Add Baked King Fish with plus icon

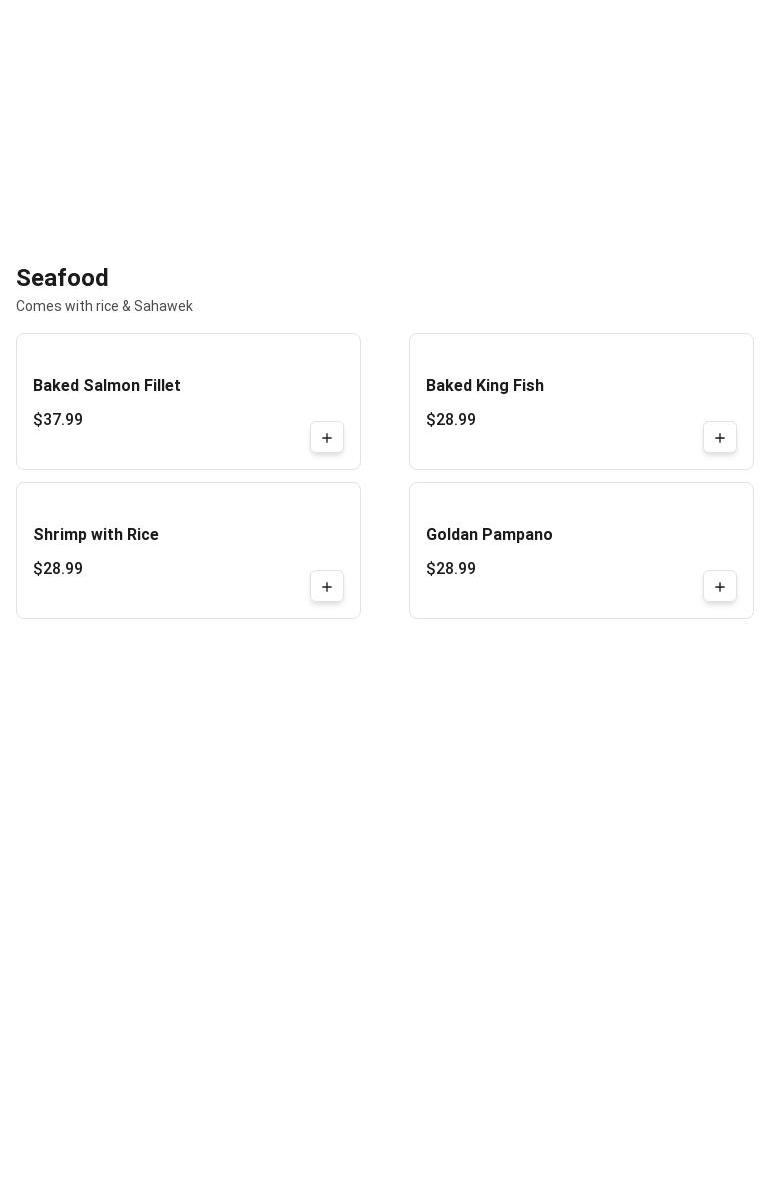(720, 438)
